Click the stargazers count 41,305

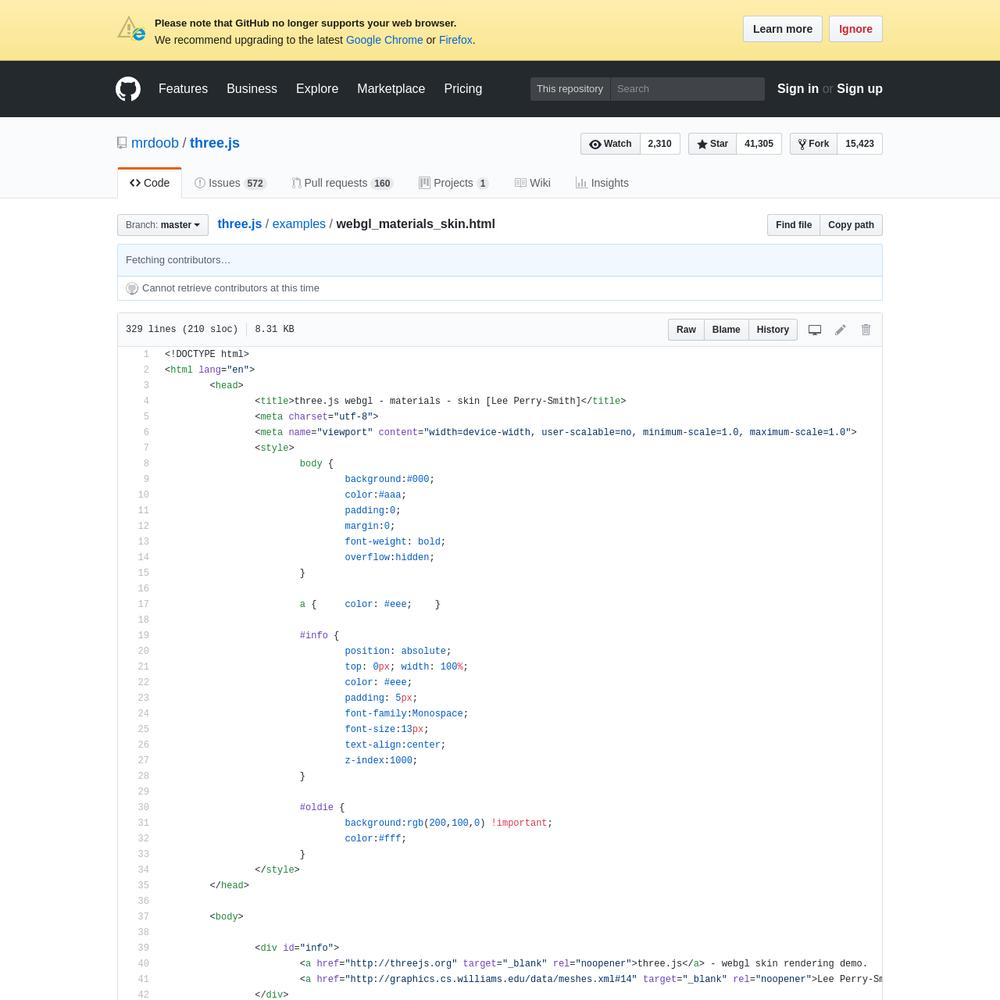click(x=759, y=143)
